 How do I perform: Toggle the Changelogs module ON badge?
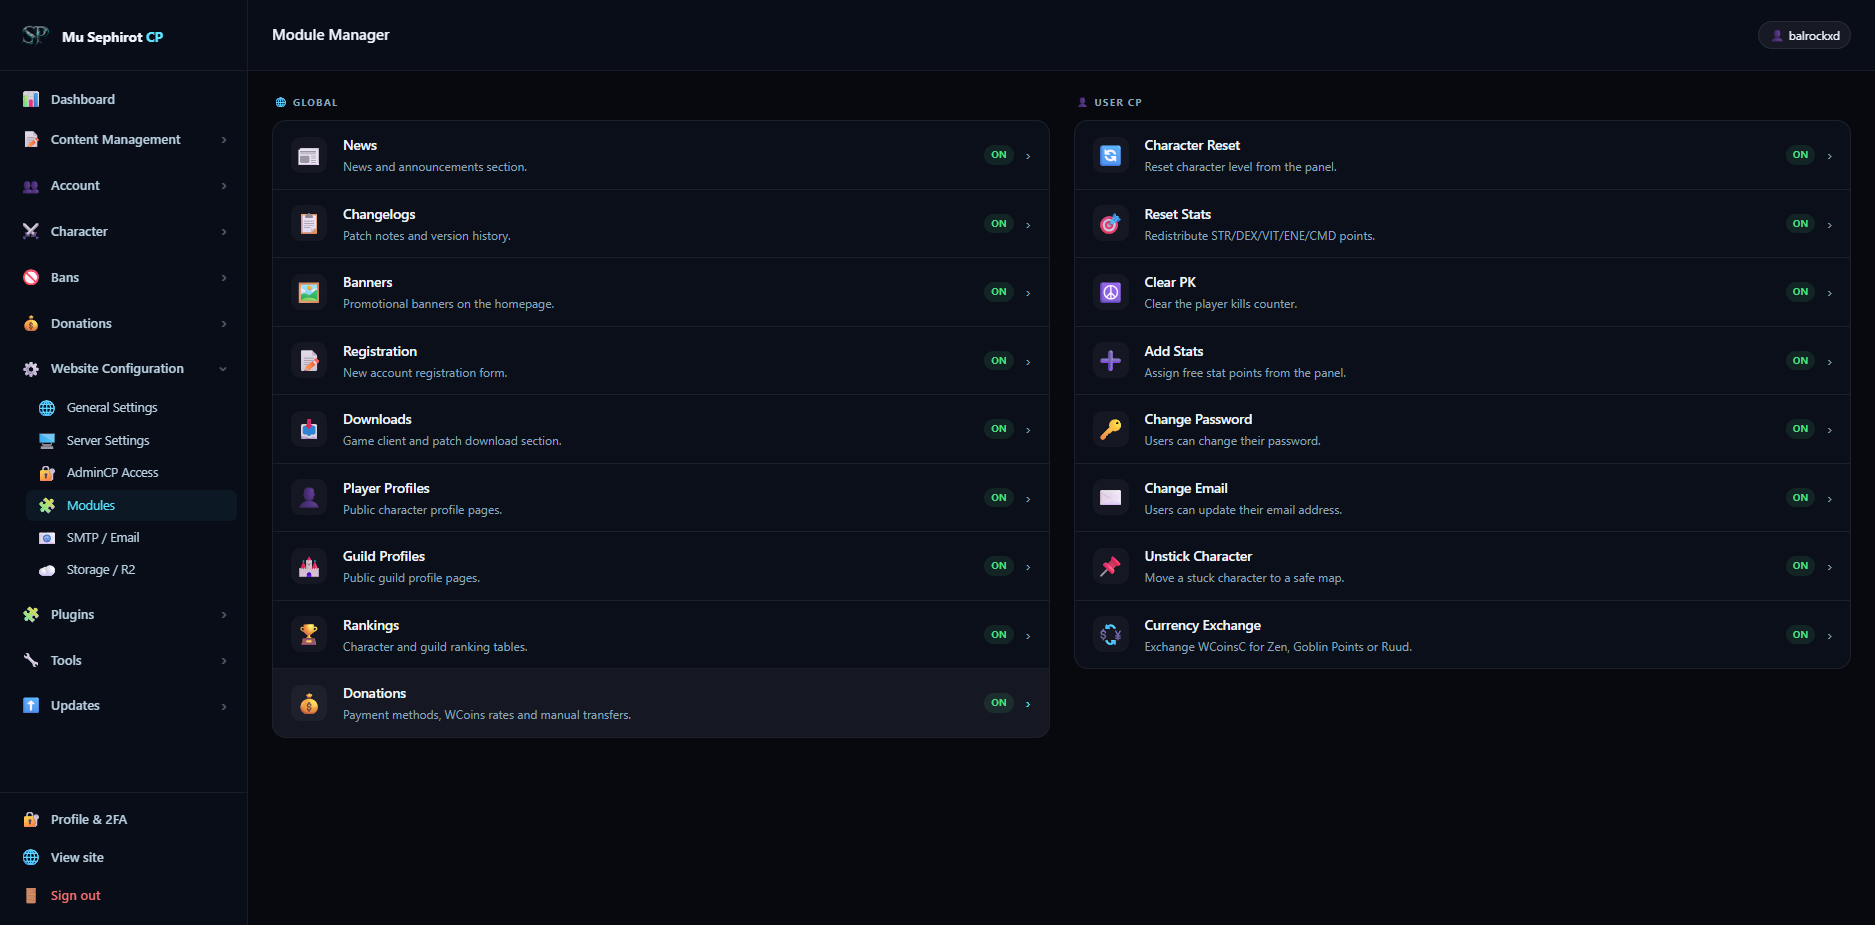(999, 224)
